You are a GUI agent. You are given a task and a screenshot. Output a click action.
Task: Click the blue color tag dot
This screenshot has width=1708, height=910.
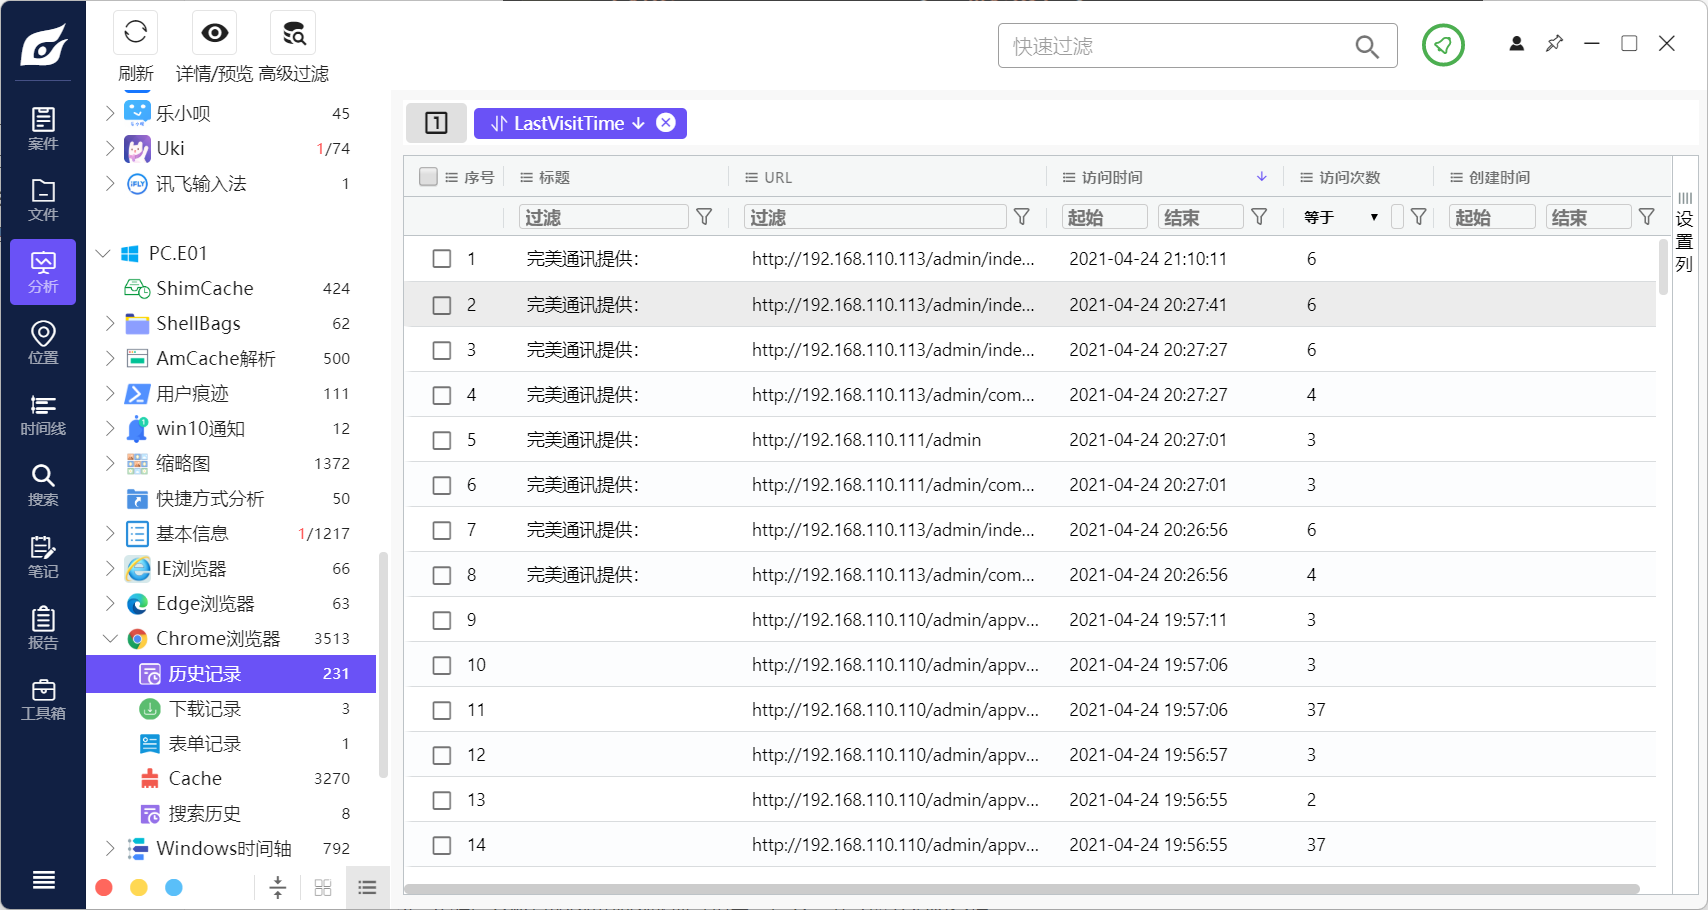tap(174, 887)
